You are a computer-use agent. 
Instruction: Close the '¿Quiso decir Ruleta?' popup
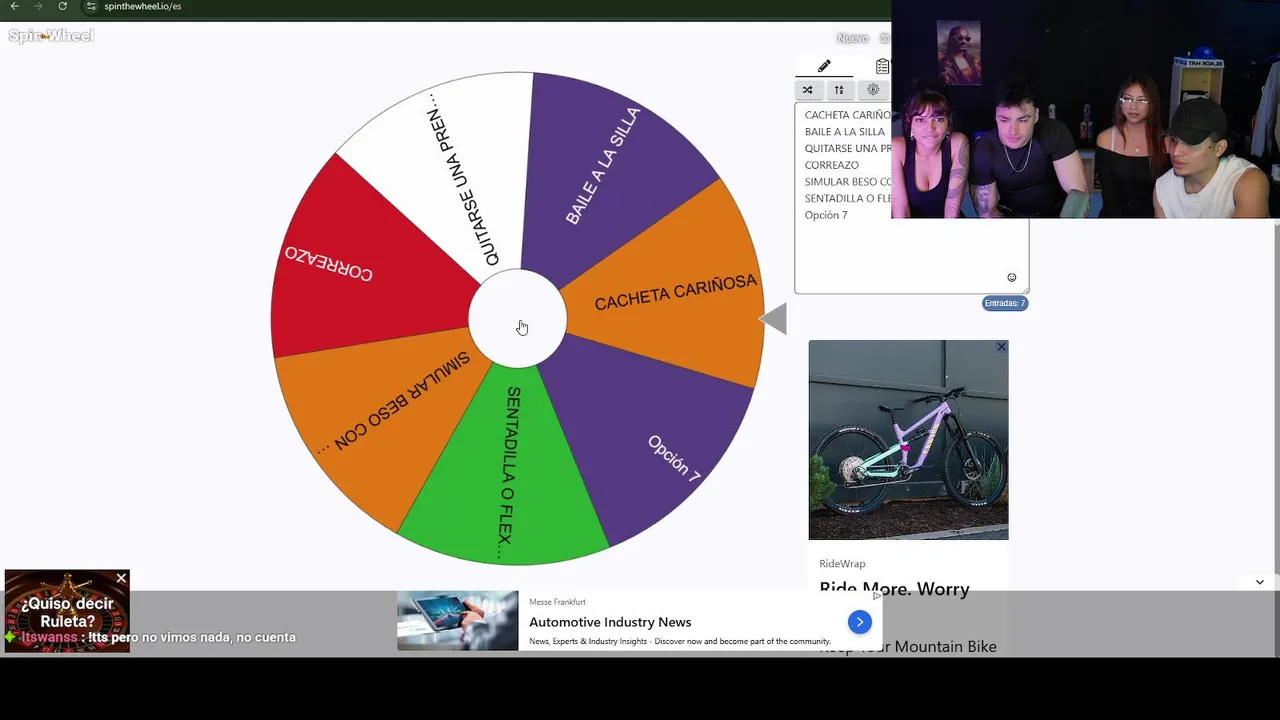pyautogui.click(x=121, y=578)
